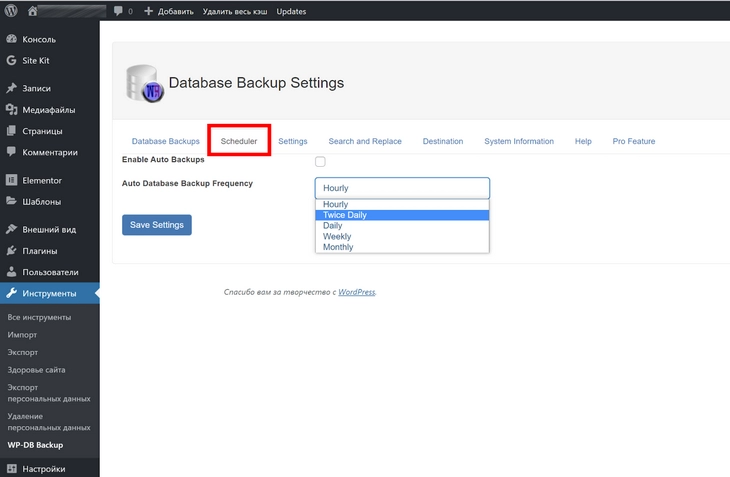Open the comments bubble icon in admin bar
This screenshot has width=730, height=477.
coord(119,11)
